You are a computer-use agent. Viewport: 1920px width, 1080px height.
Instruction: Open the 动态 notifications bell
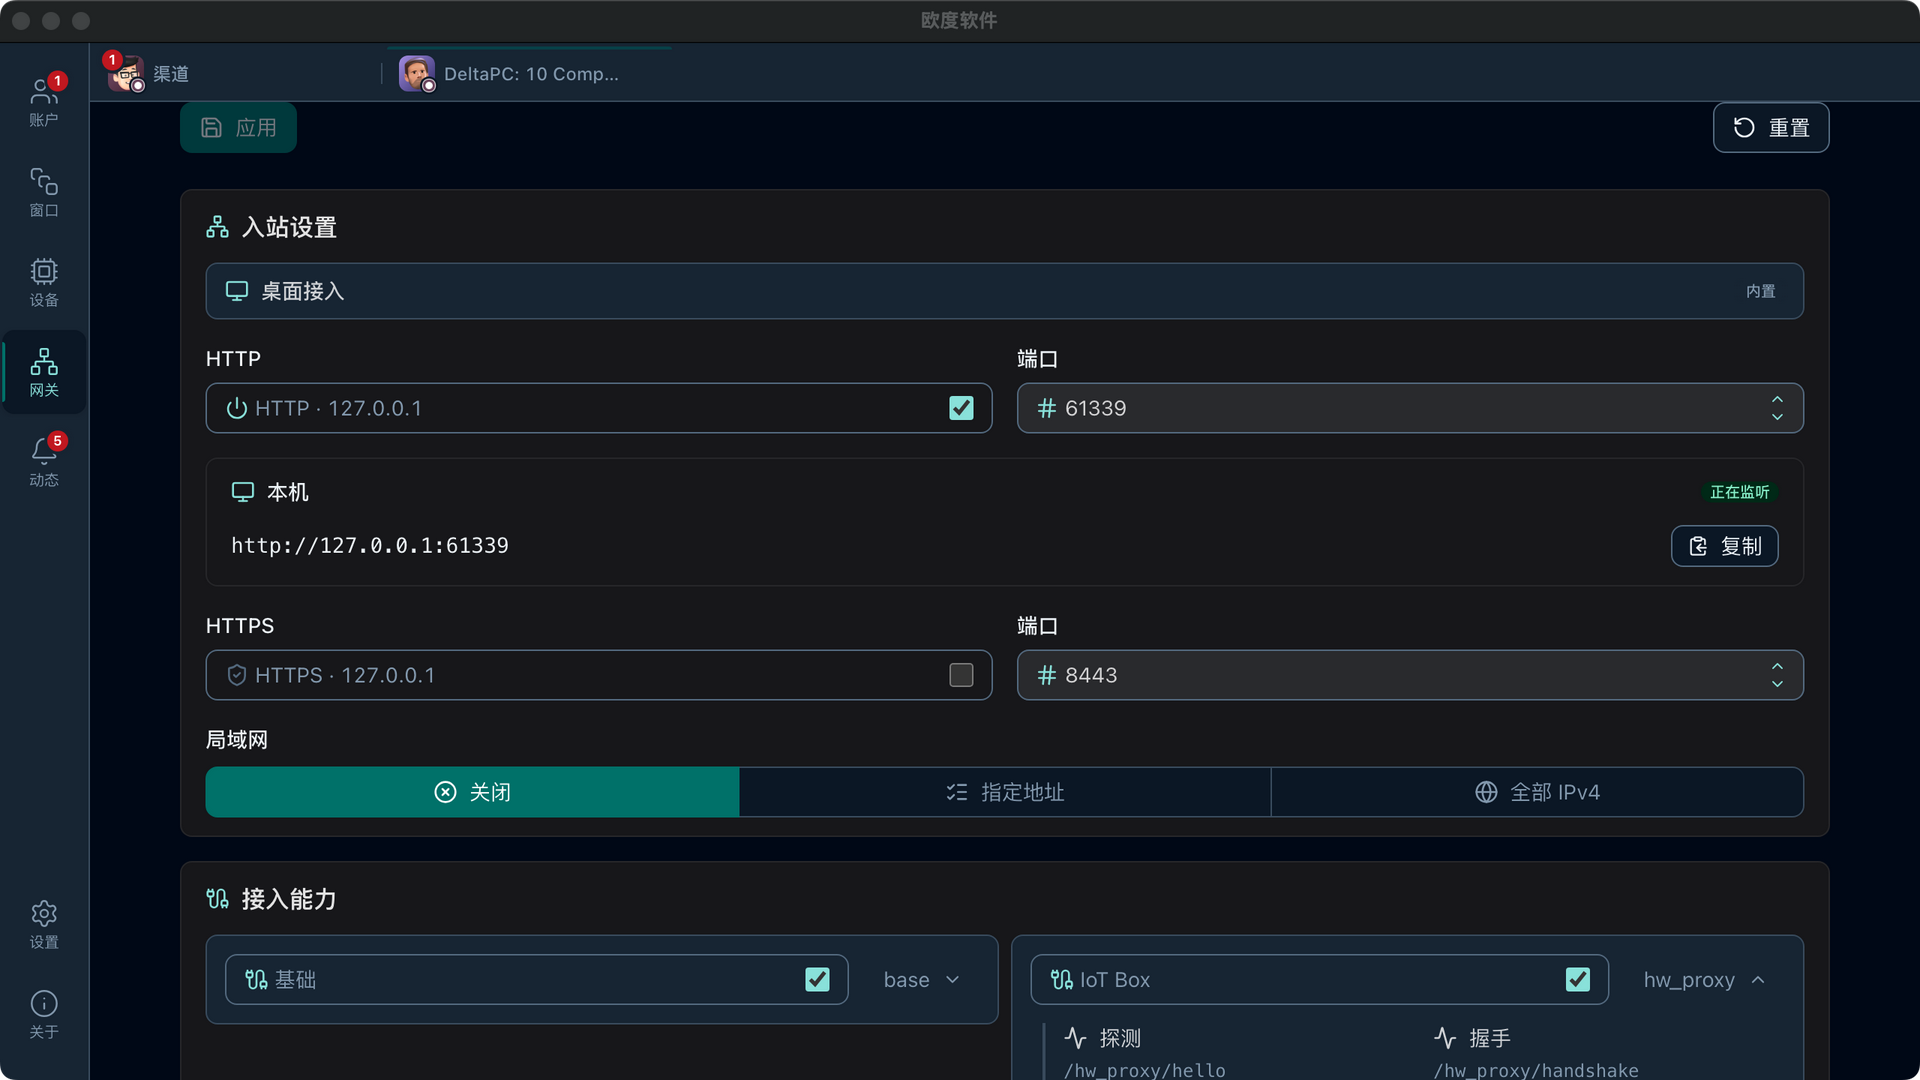[x=44, y=461]
